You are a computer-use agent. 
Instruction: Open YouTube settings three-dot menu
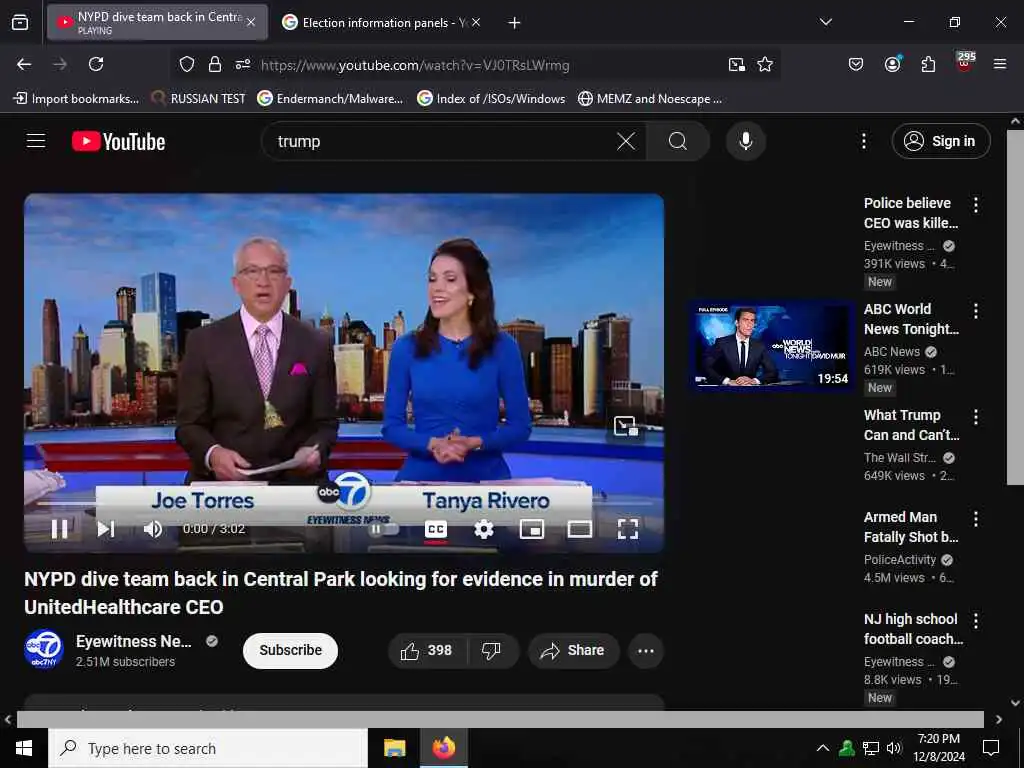tap(863, 141)
